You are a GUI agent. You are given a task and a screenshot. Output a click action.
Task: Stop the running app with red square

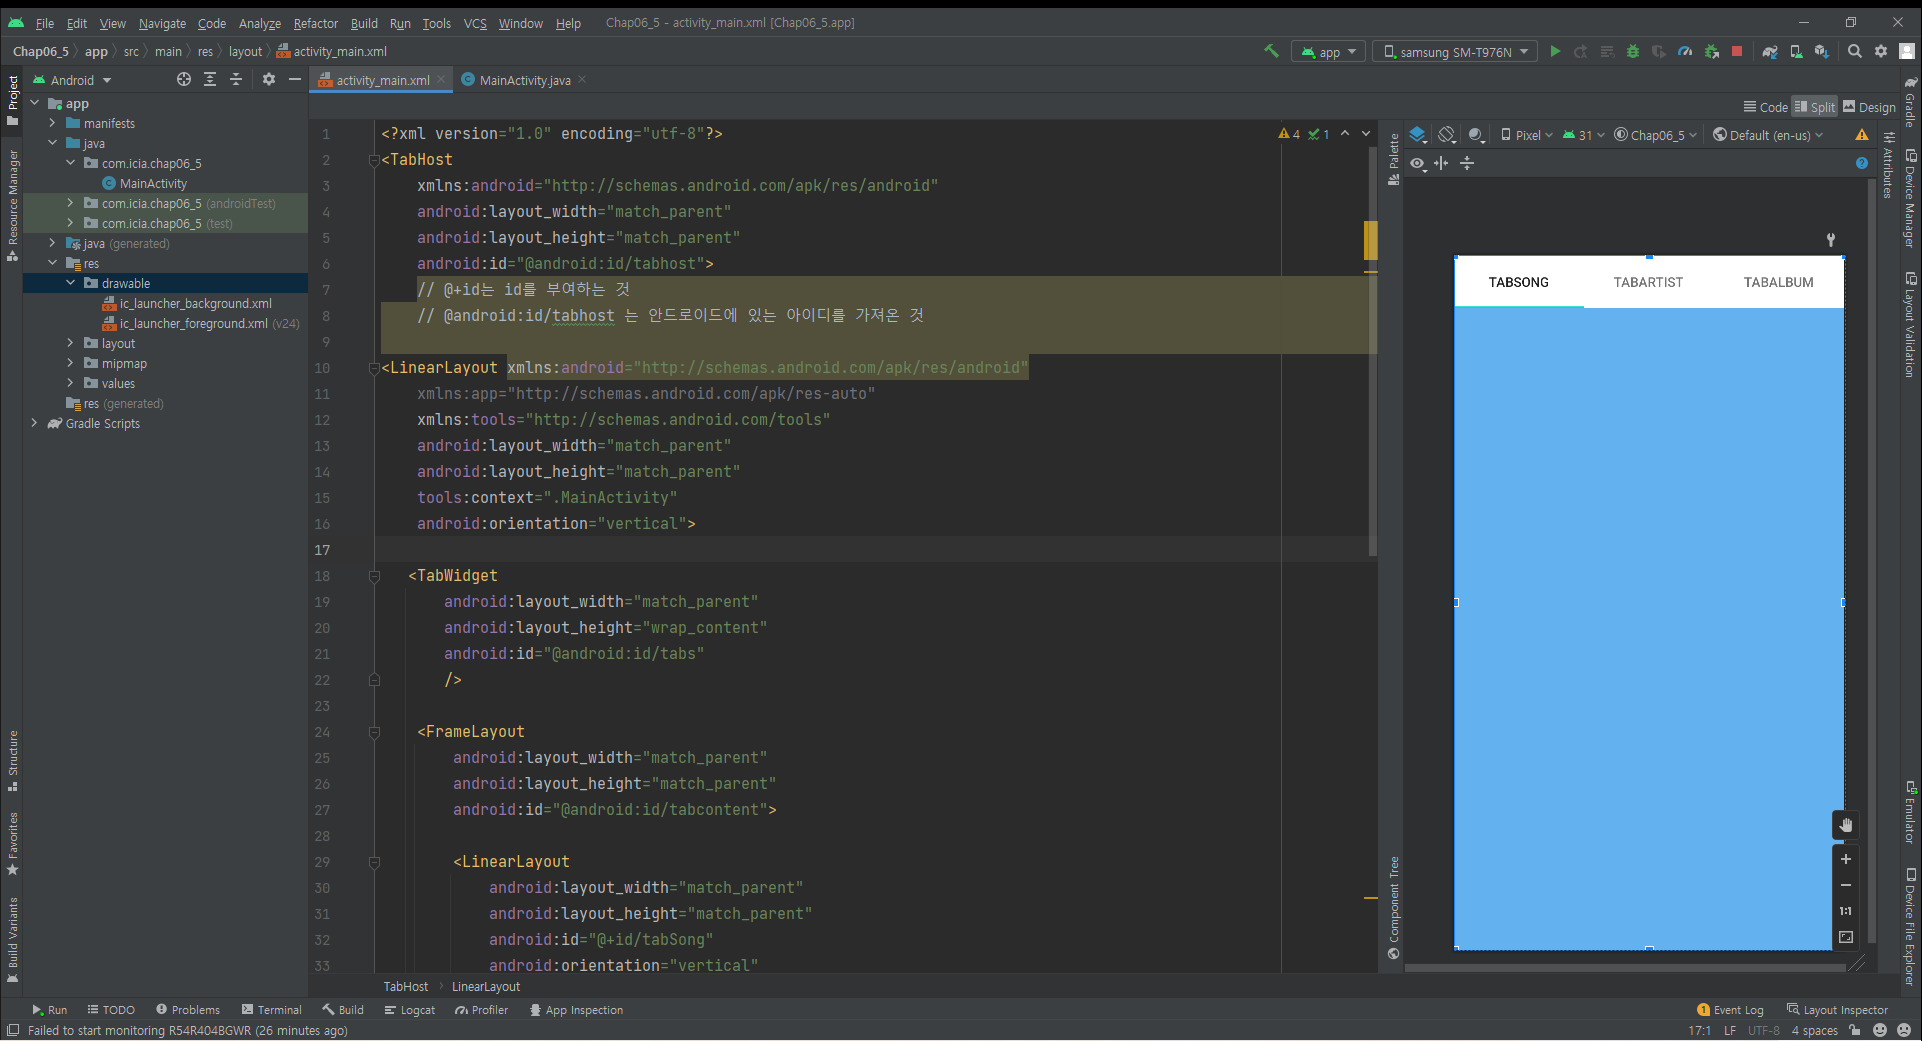[1737, 51]
